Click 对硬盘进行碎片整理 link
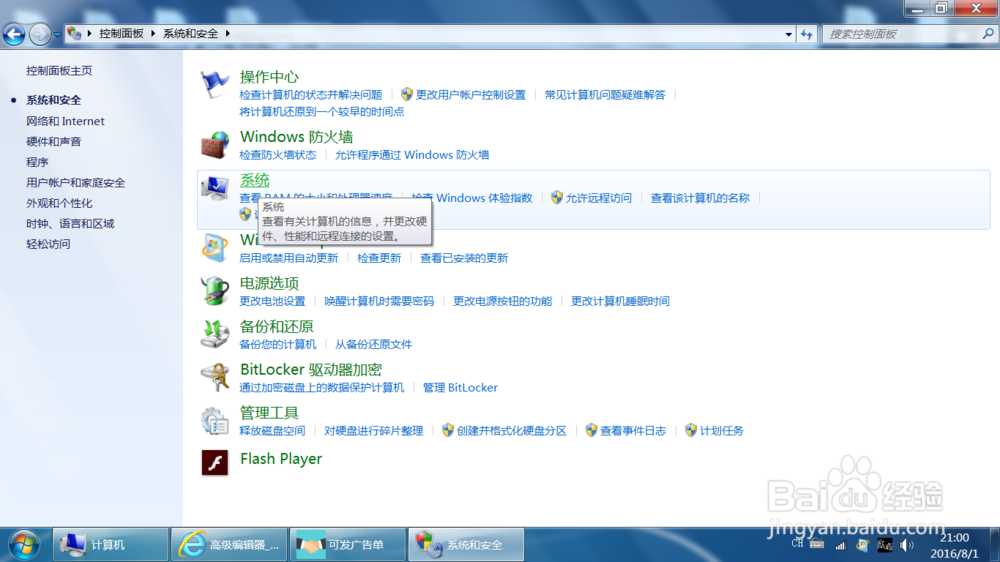Viewport: 1000px width, 562px height. tap(373, 431)
